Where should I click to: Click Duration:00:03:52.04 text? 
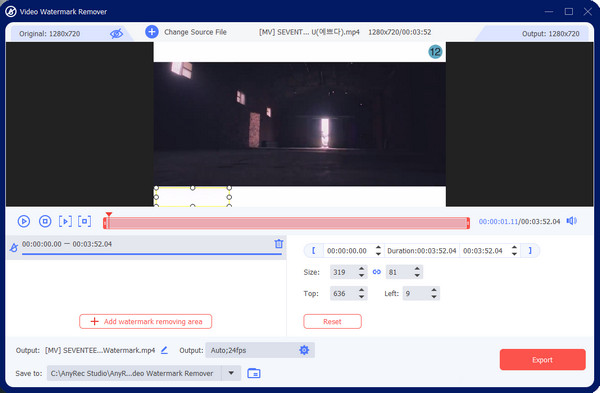pos(422,251)
